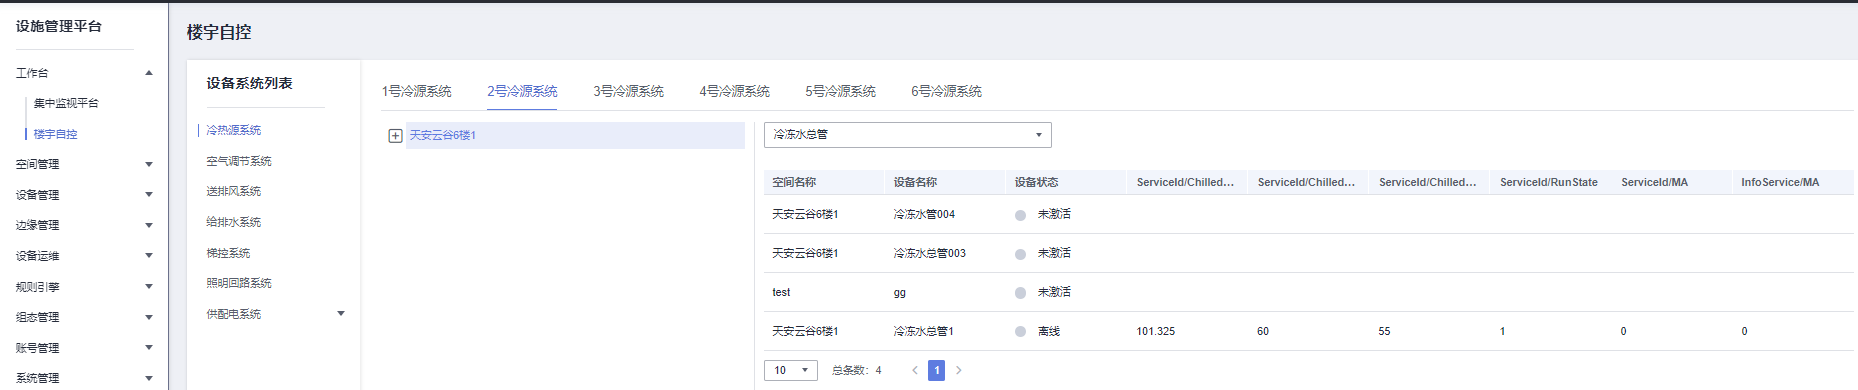1858x390 pixels.
Task: Open the page size 10 dropdown
Action: (x=791, y=370)
